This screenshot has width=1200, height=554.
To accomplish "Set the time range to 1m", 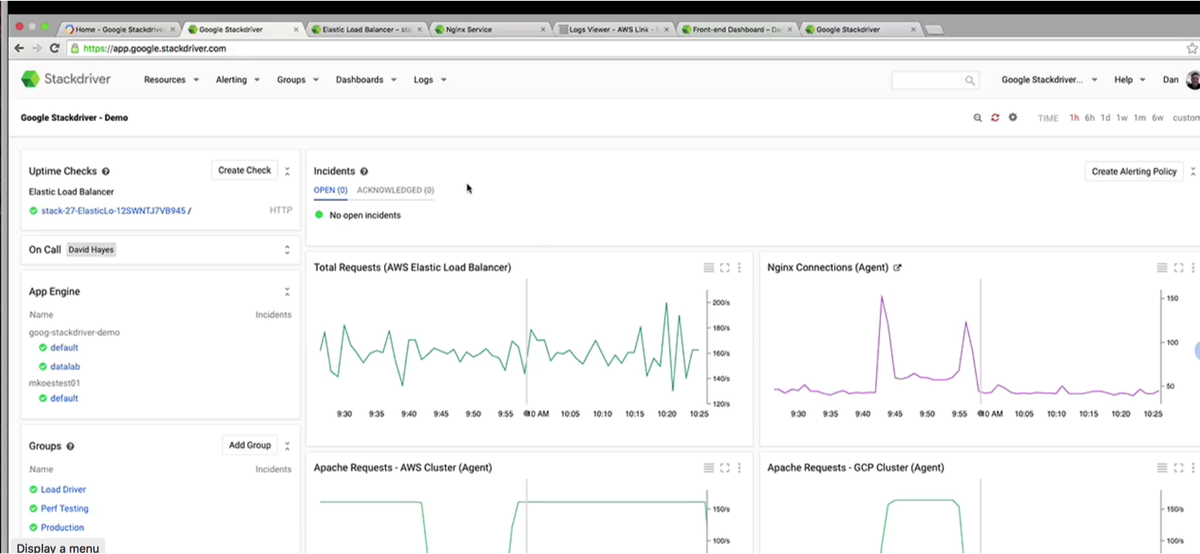I will (x=1140, y=118).
